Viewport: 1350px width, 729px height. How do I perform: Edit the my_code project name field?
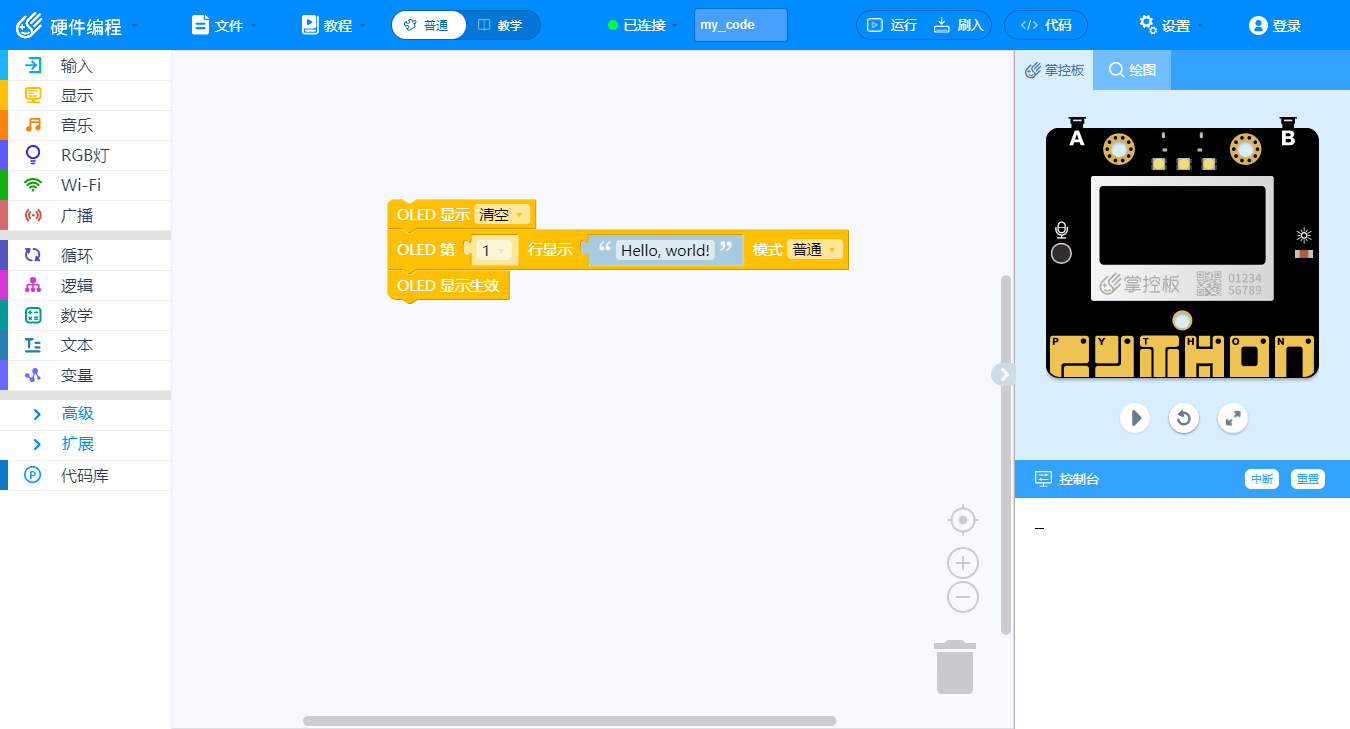(x=741, y=25)
